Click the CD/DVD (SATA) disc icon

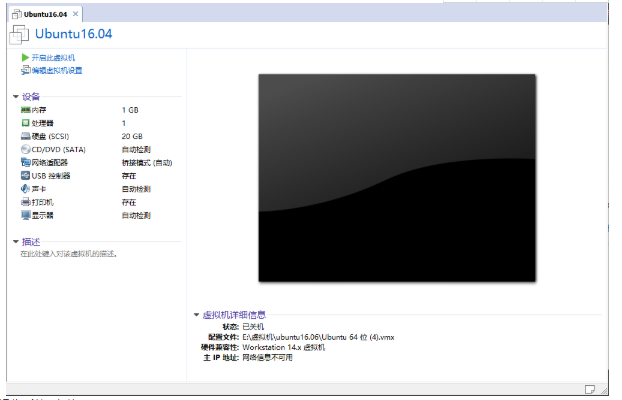click(25, 149)
